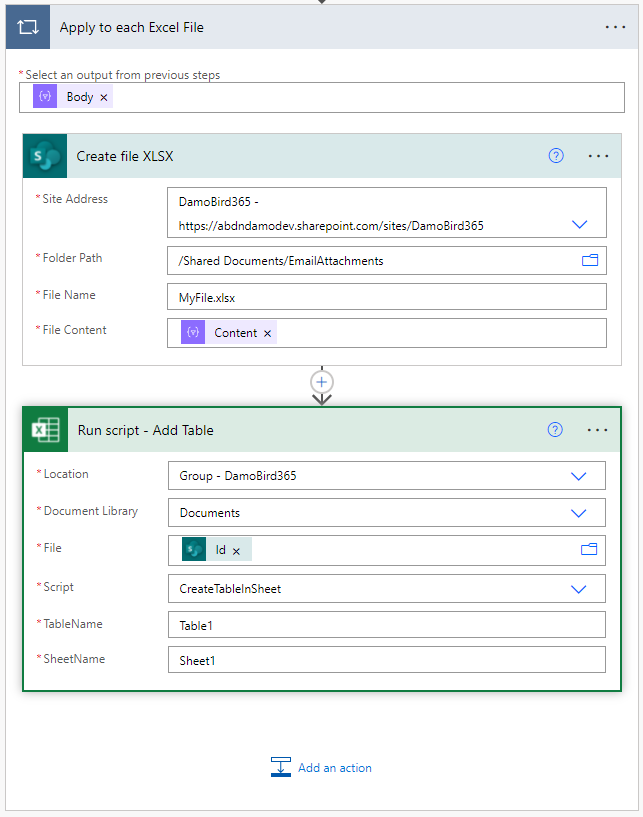
Task: Expand the Site Address dropdown
Action: click(579, 225)
